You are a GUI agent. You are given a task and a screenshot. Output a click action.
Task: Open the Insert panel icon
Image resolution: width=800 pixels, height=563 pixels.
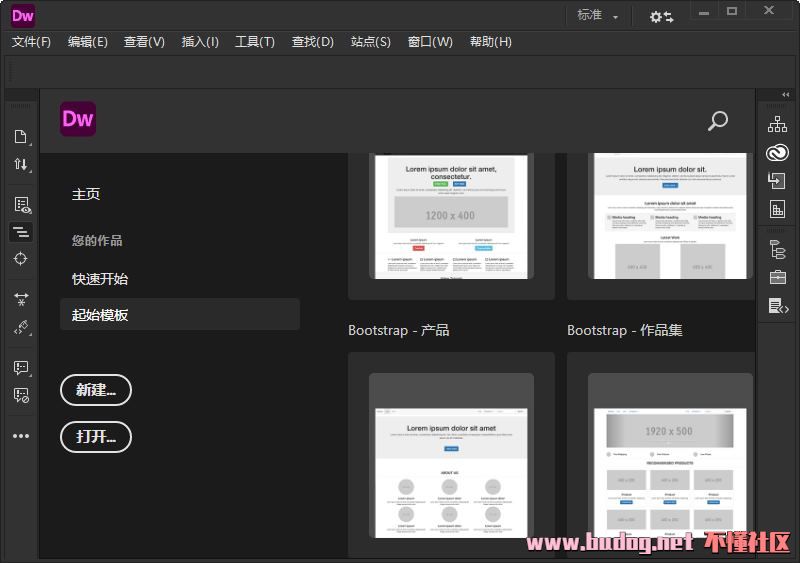click(777, 181)
